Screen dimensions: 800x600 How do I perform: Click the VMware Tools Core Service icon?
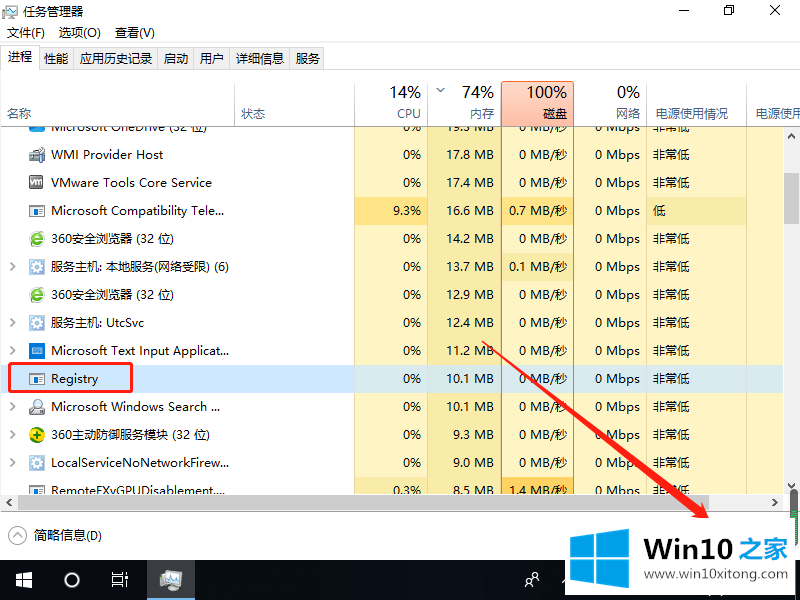[x=36, y=182]
